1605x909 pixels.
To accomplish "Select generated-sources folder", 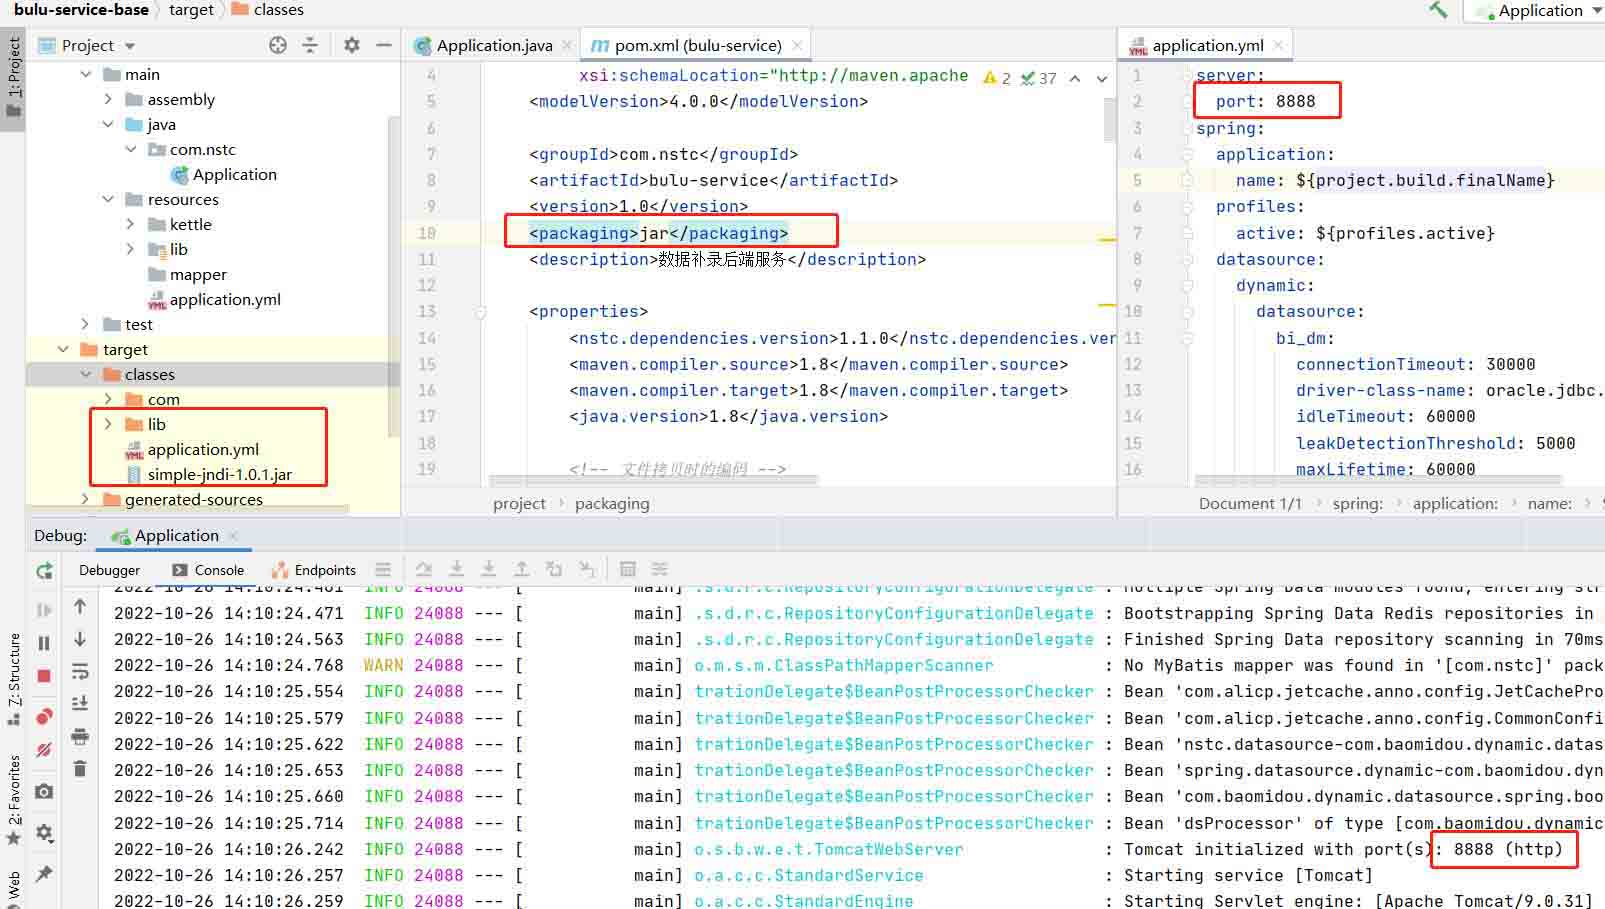I will click(183, 499).
